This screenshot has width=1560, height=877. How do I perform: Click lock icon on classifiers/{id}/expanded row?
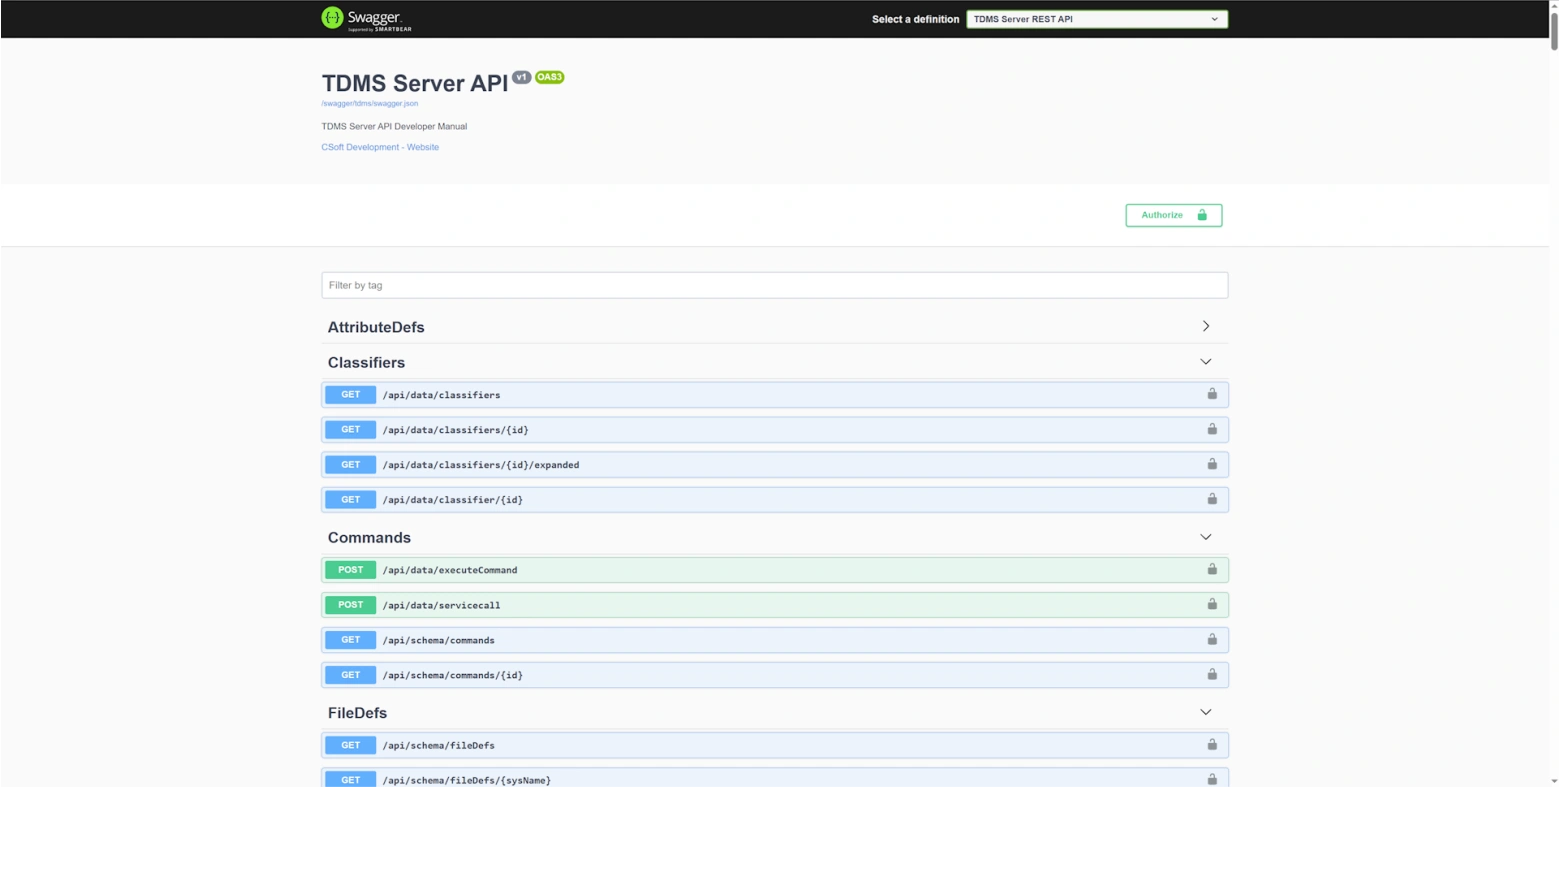(1212, 464)
